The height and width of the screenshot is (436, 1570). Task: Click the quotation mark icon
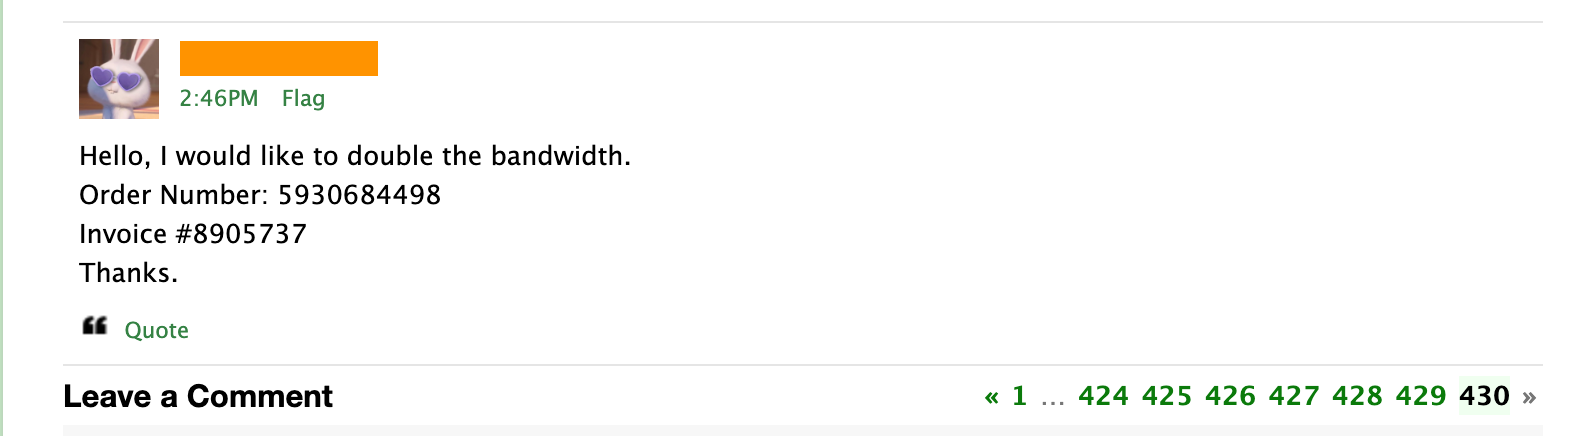pos(95,326)
